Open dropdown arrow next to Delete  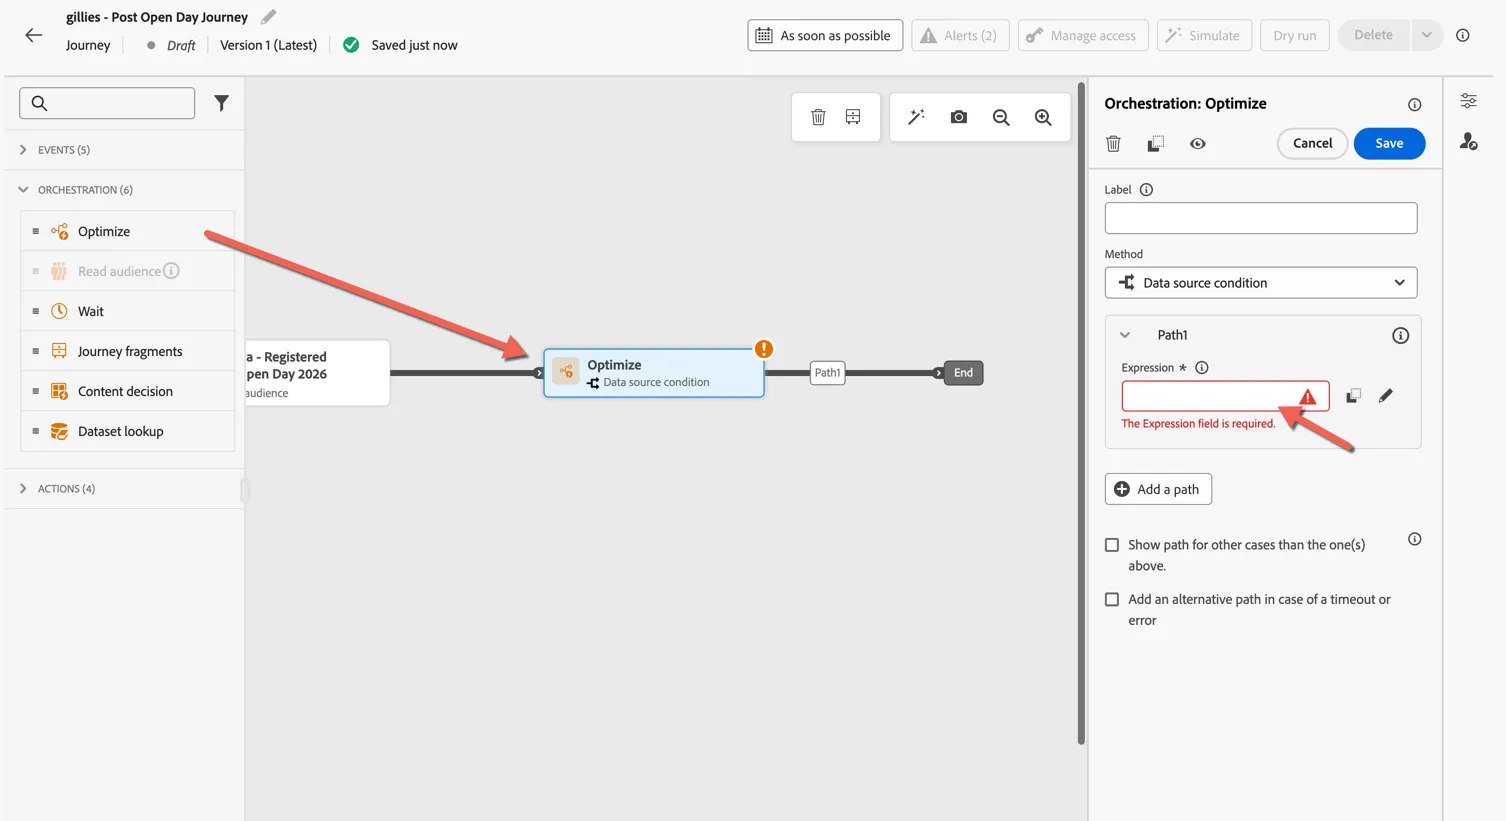1426,35
